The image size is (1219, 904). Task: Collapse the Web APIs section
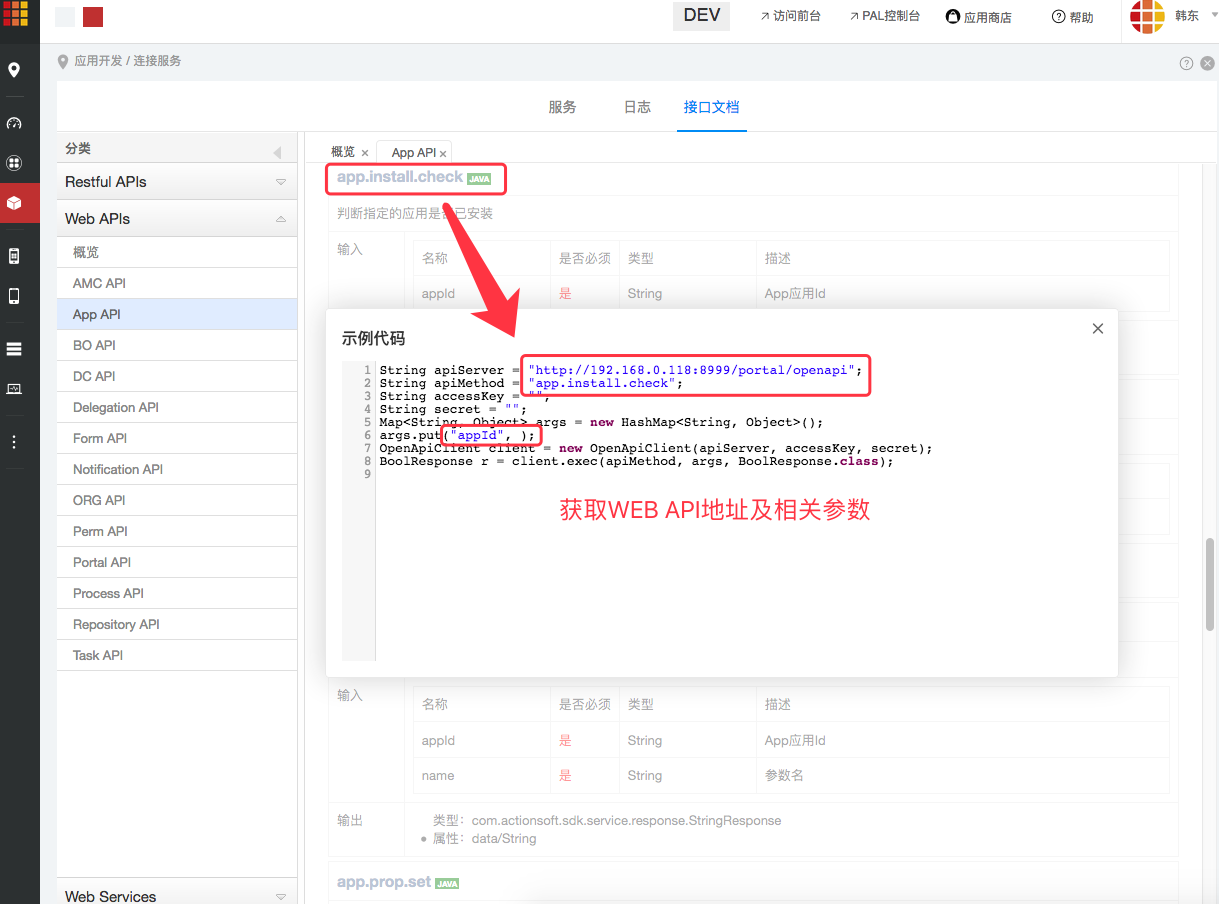(280, 218)
